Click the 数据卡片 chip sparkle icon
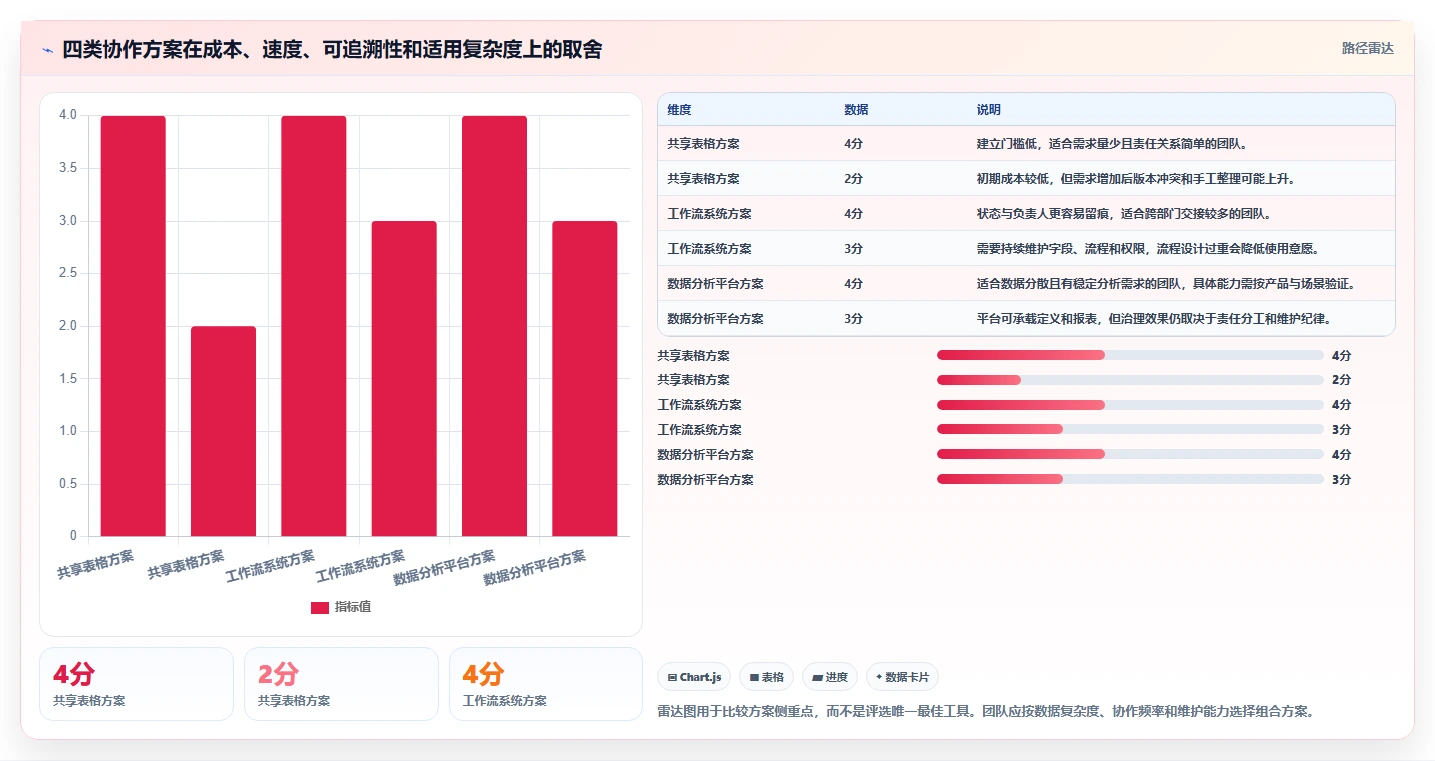This screenshot has width=1435, height=761. tap(879, 677)
